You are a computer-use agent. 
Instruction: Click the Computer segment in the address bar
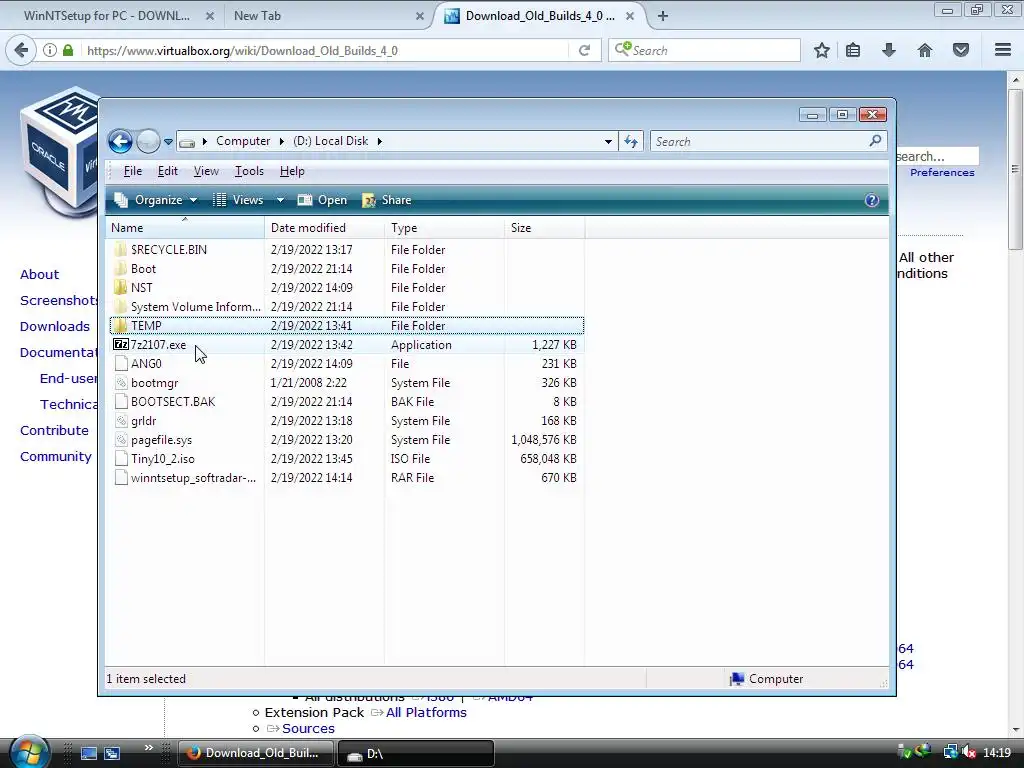tap(243, 141)
